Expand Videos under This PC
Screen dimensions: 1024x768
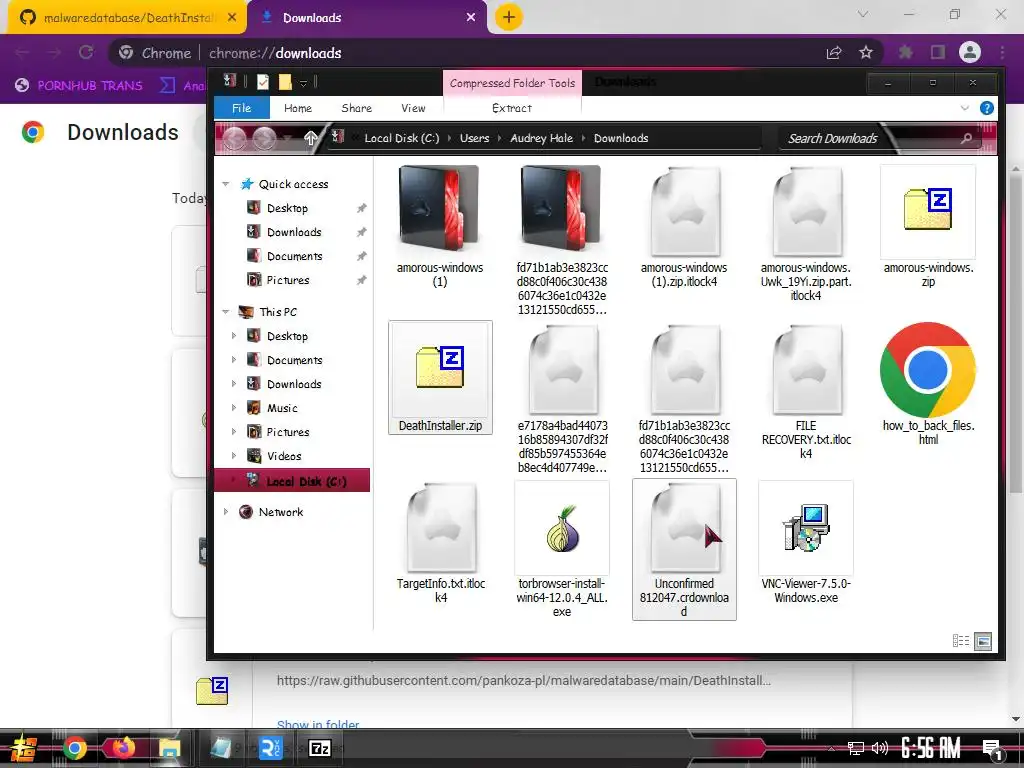pos(234,456)
